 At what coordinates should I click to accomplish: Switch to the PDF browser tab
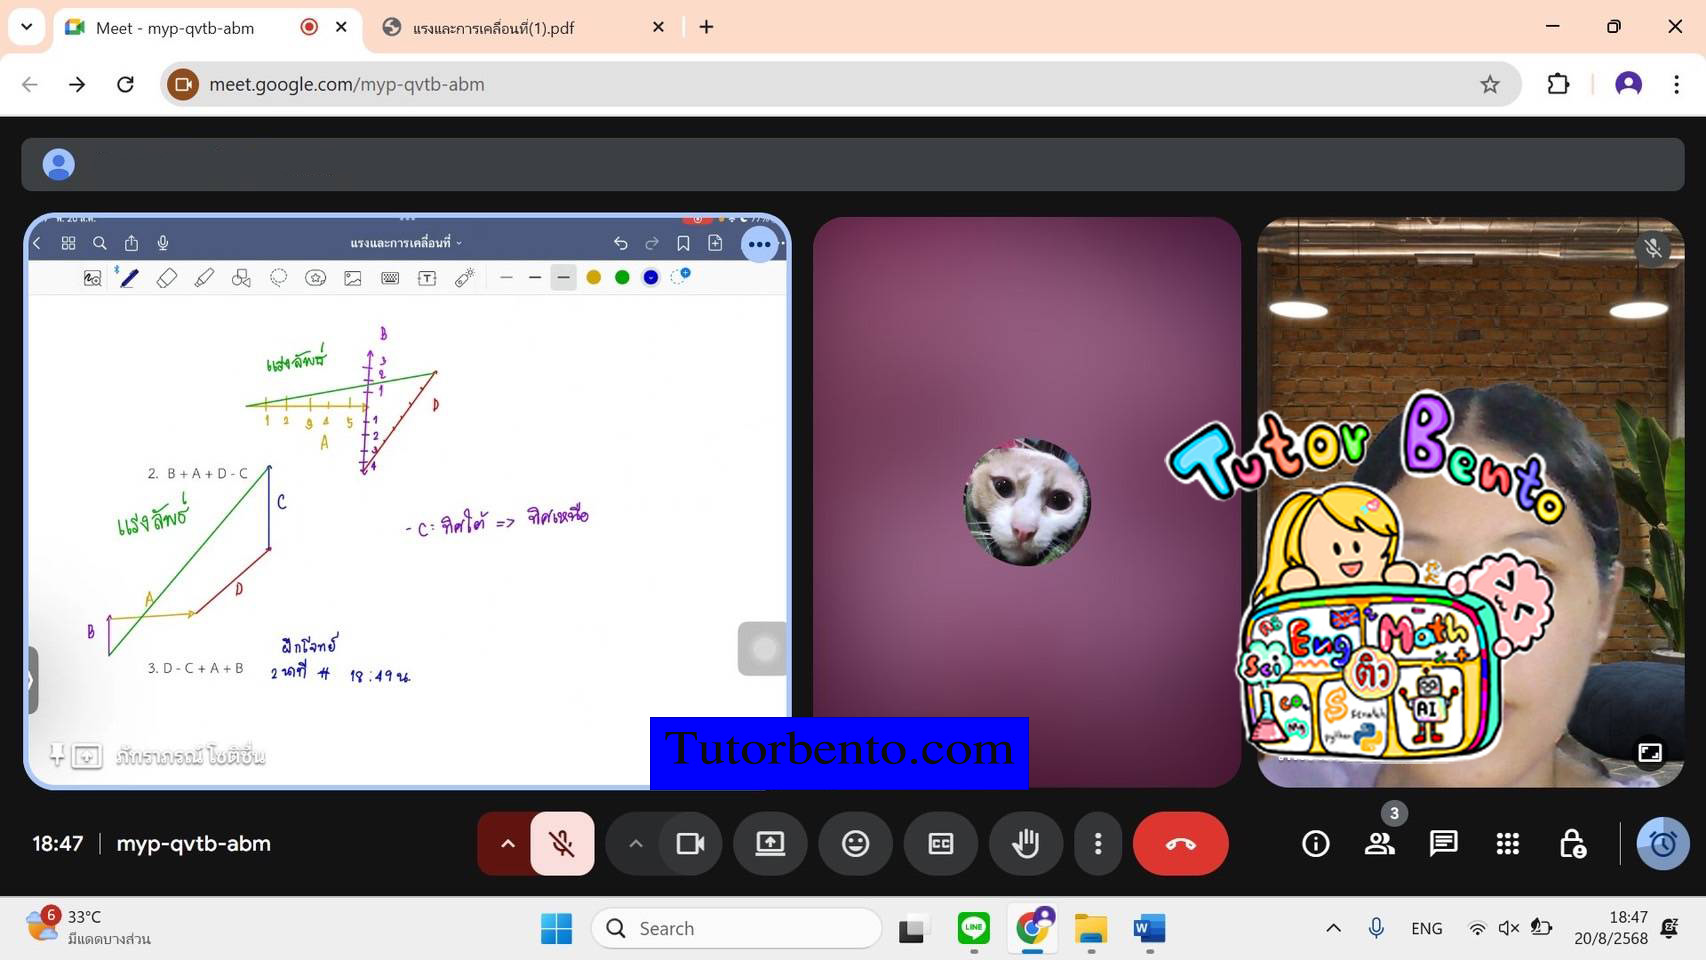(x=522, y=28)
